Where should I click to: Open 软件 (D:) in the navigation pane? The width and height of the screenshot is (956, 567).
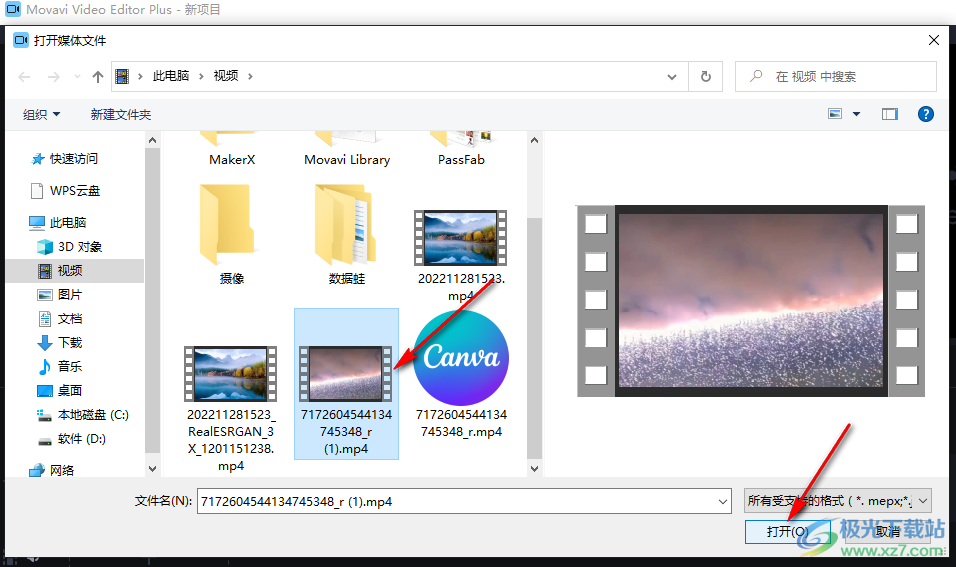point(72,439)
